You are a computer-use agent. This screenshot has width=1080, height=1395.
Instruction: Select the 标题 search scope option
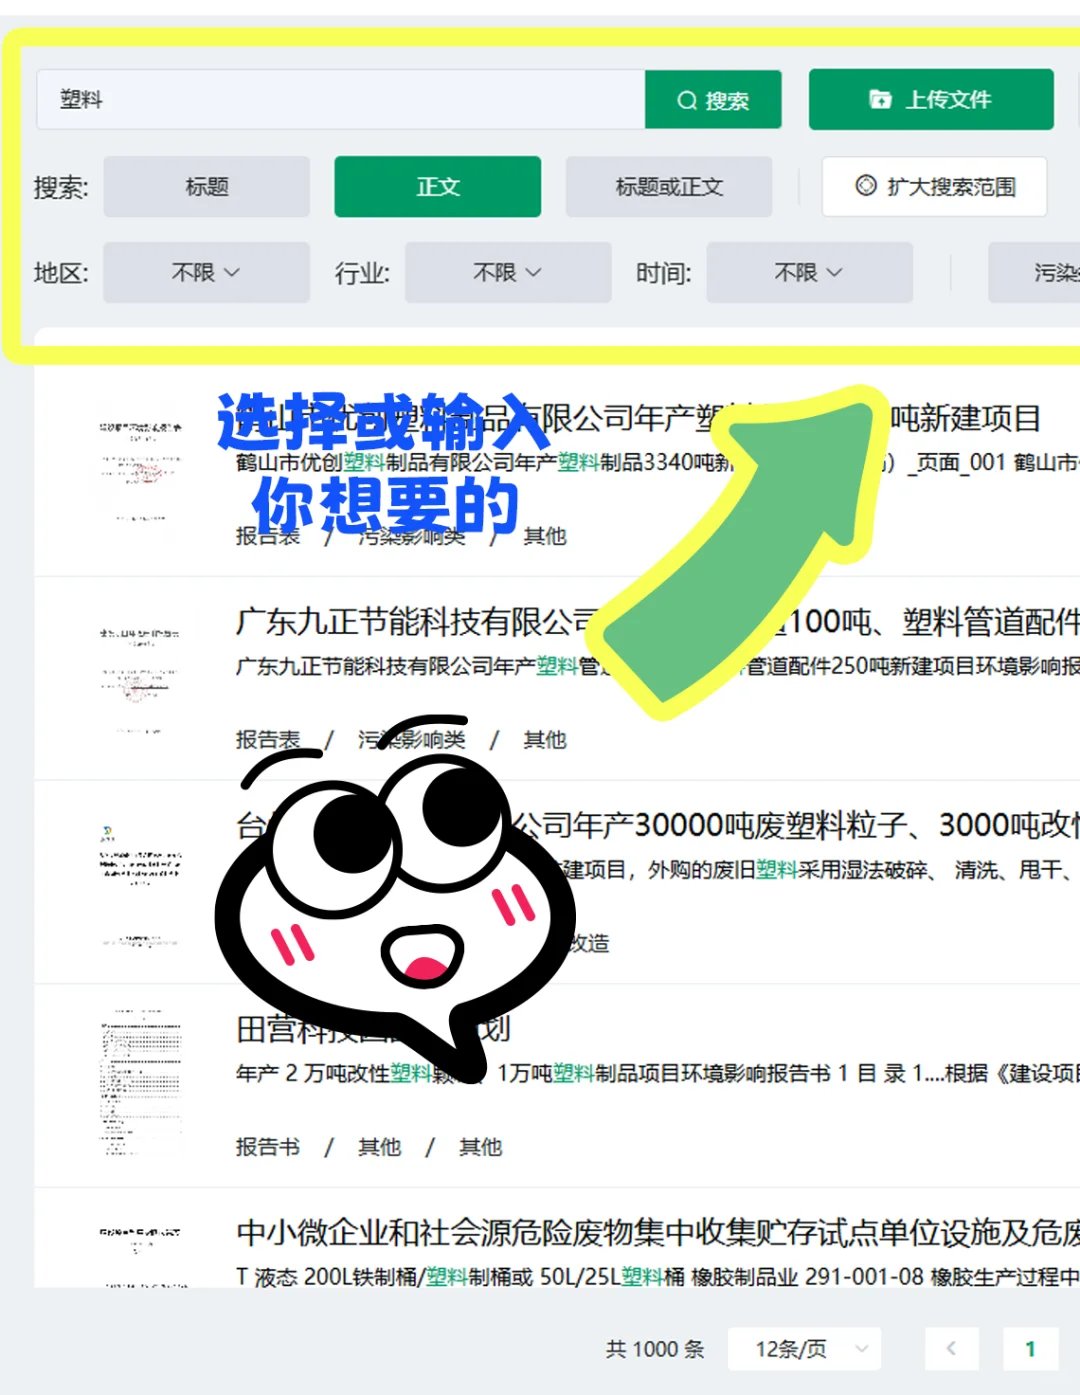(206, 187)
